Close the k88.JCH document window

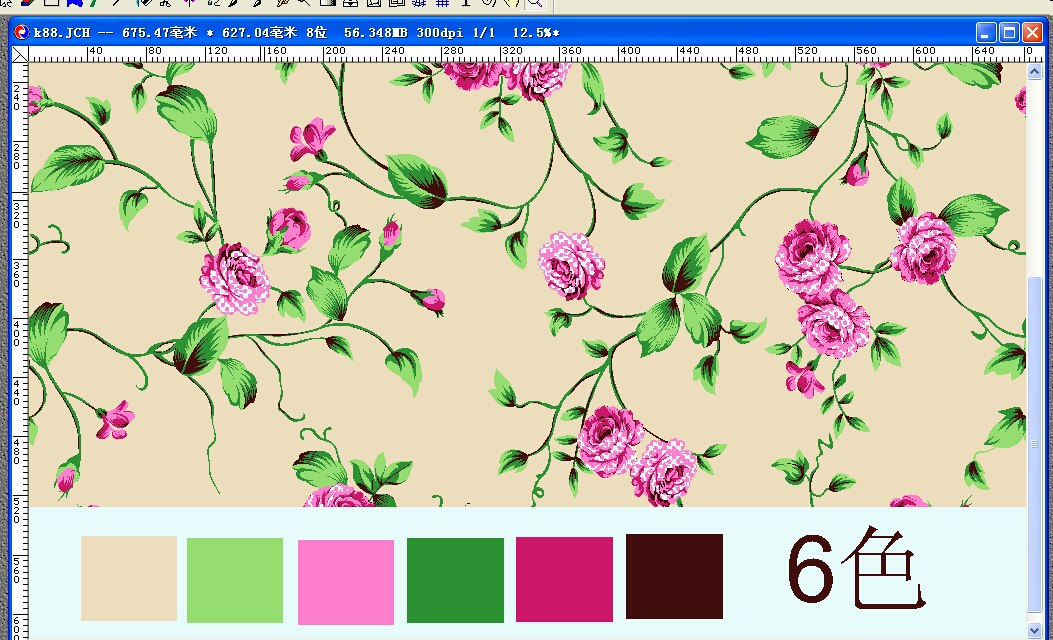click(1032, 33)
